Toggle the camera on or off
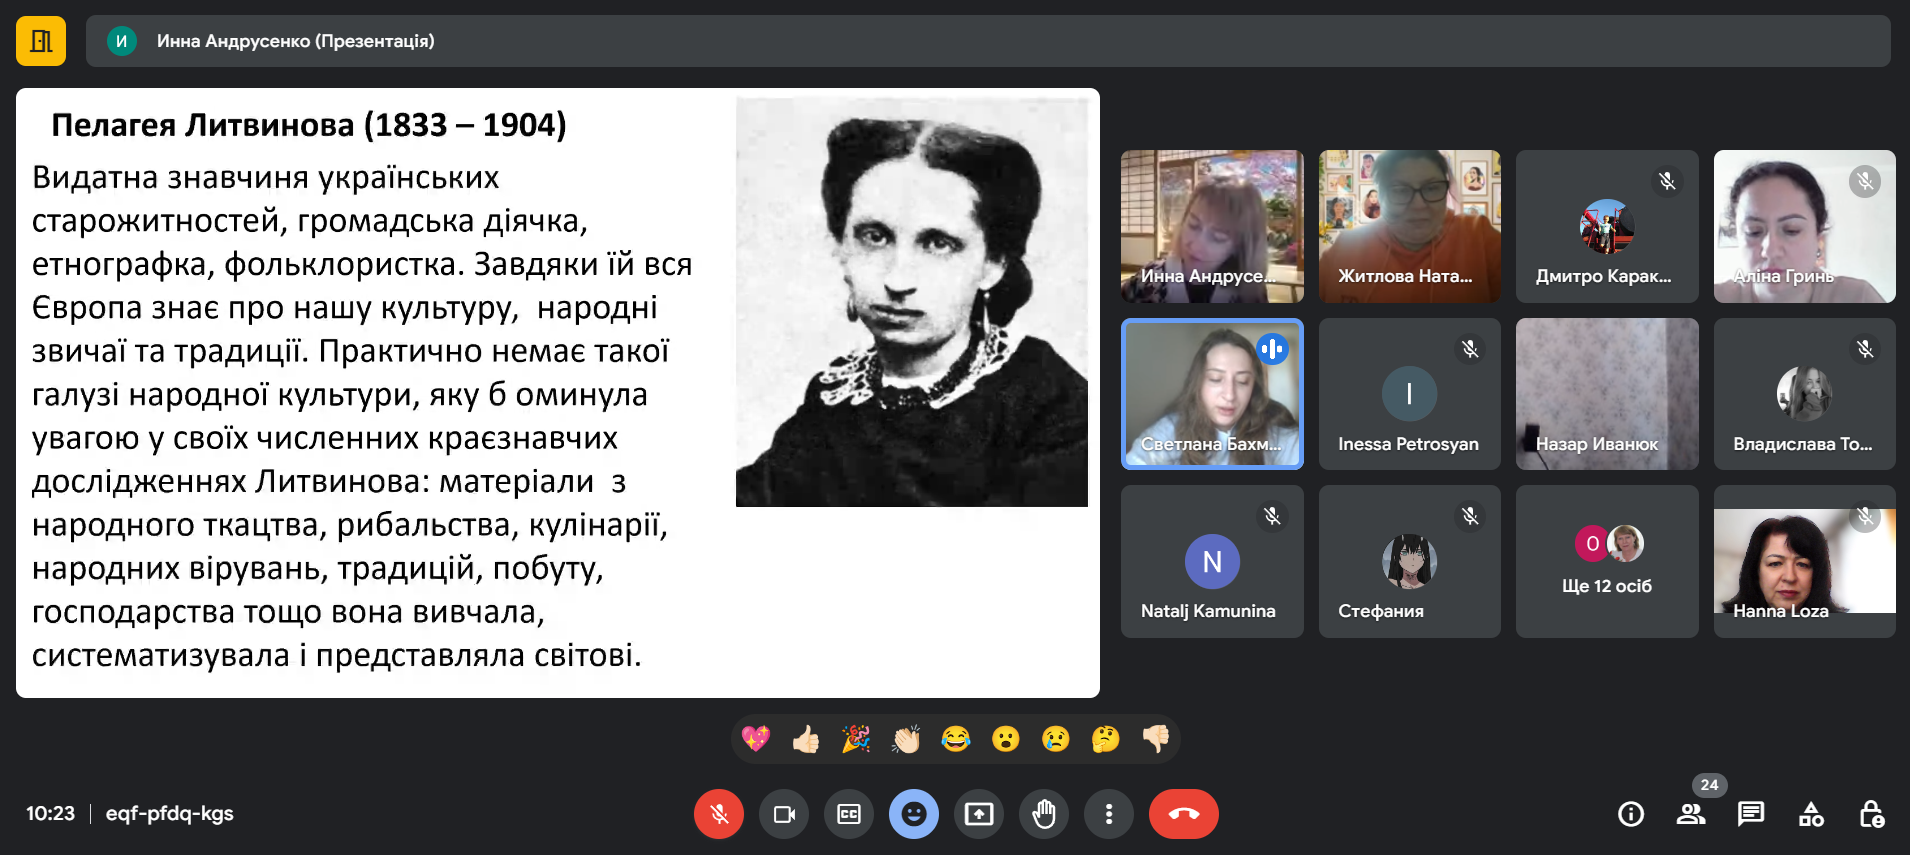 pos(784,814)
